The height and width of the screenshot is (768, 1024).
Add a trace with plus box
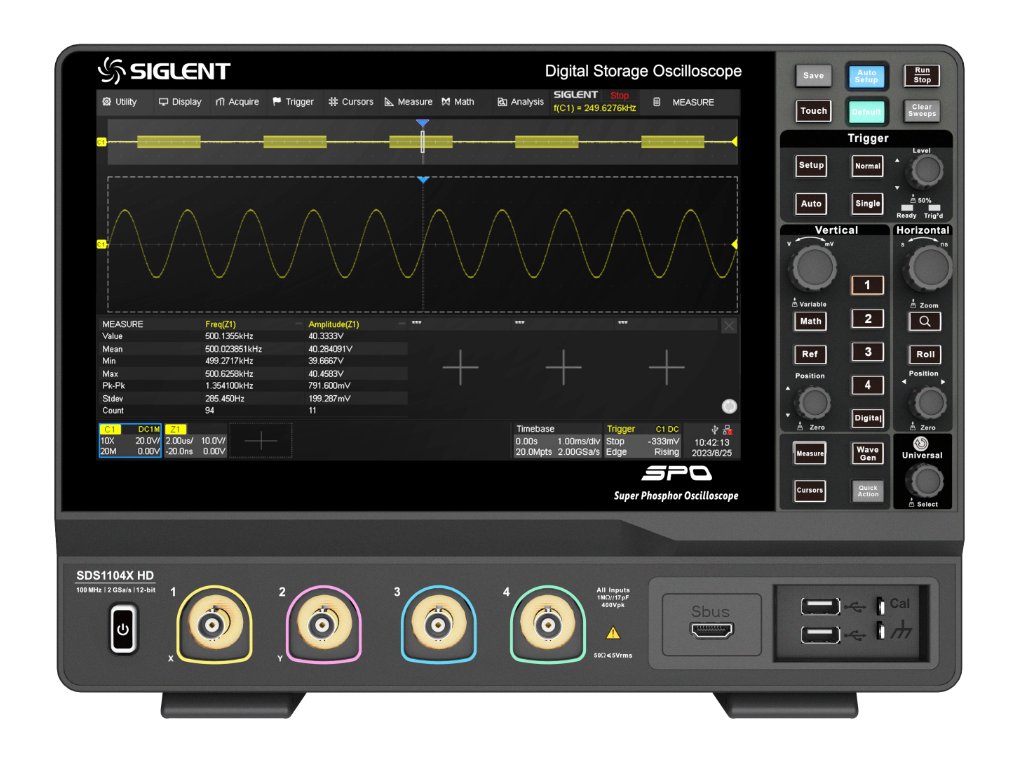point(261,441)
